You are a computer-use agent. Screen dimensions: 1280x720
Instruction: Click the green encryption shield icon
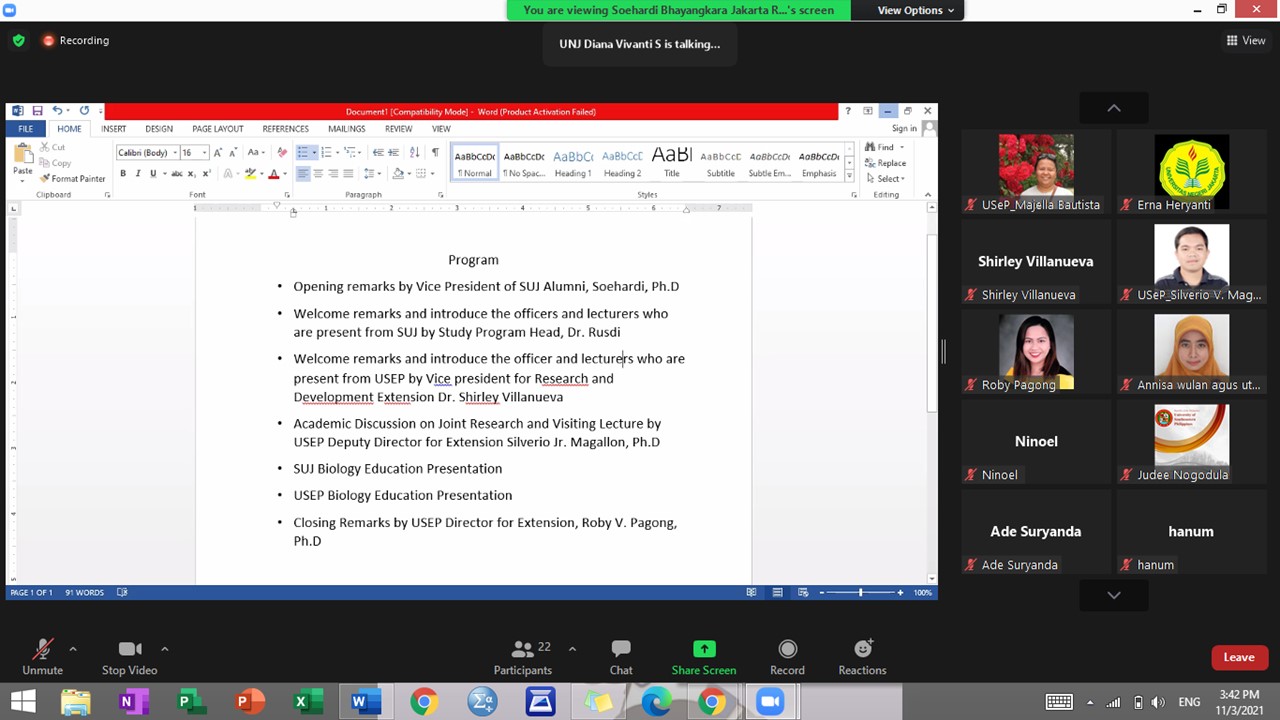pos(18,41)
